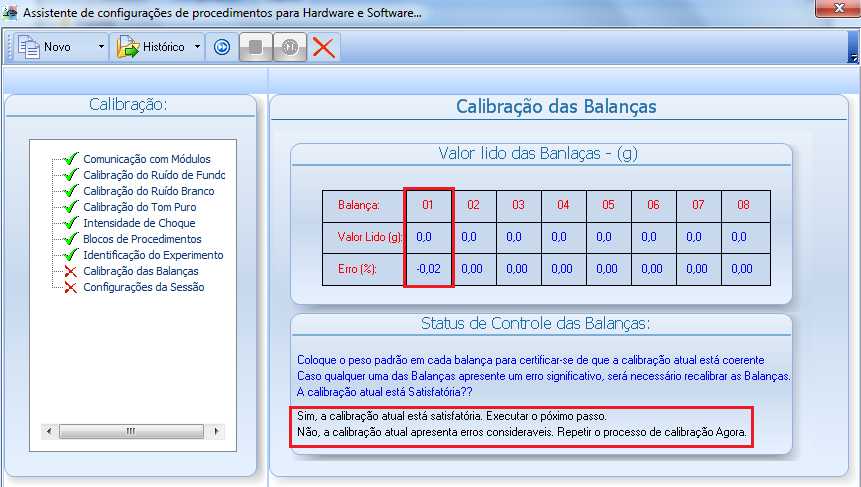Click Balança 04 header cell
861x487 pixels.
[563, 205]
